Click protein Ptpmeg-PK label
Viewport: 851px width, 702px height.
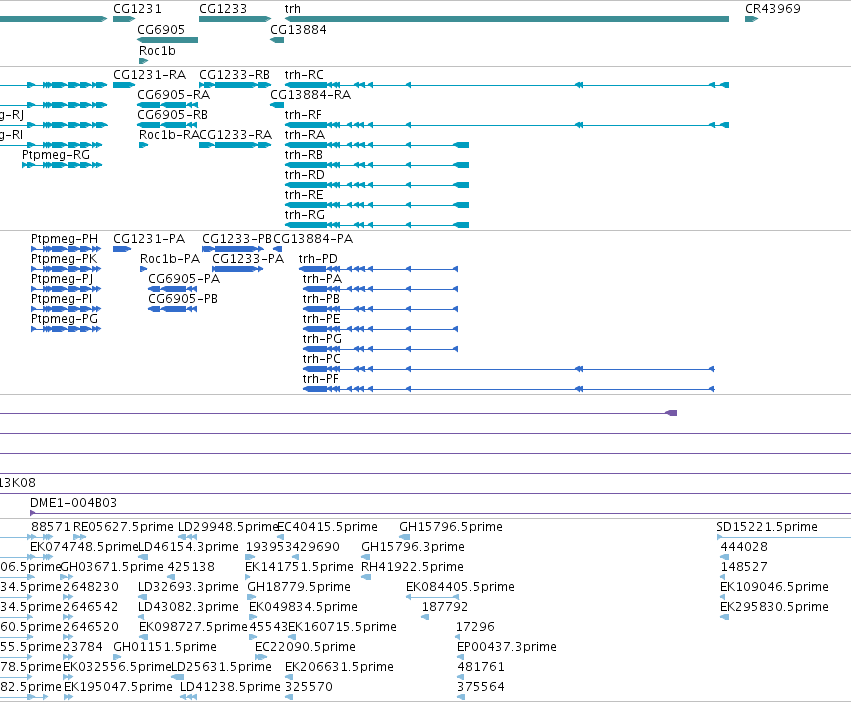point(64,259)
